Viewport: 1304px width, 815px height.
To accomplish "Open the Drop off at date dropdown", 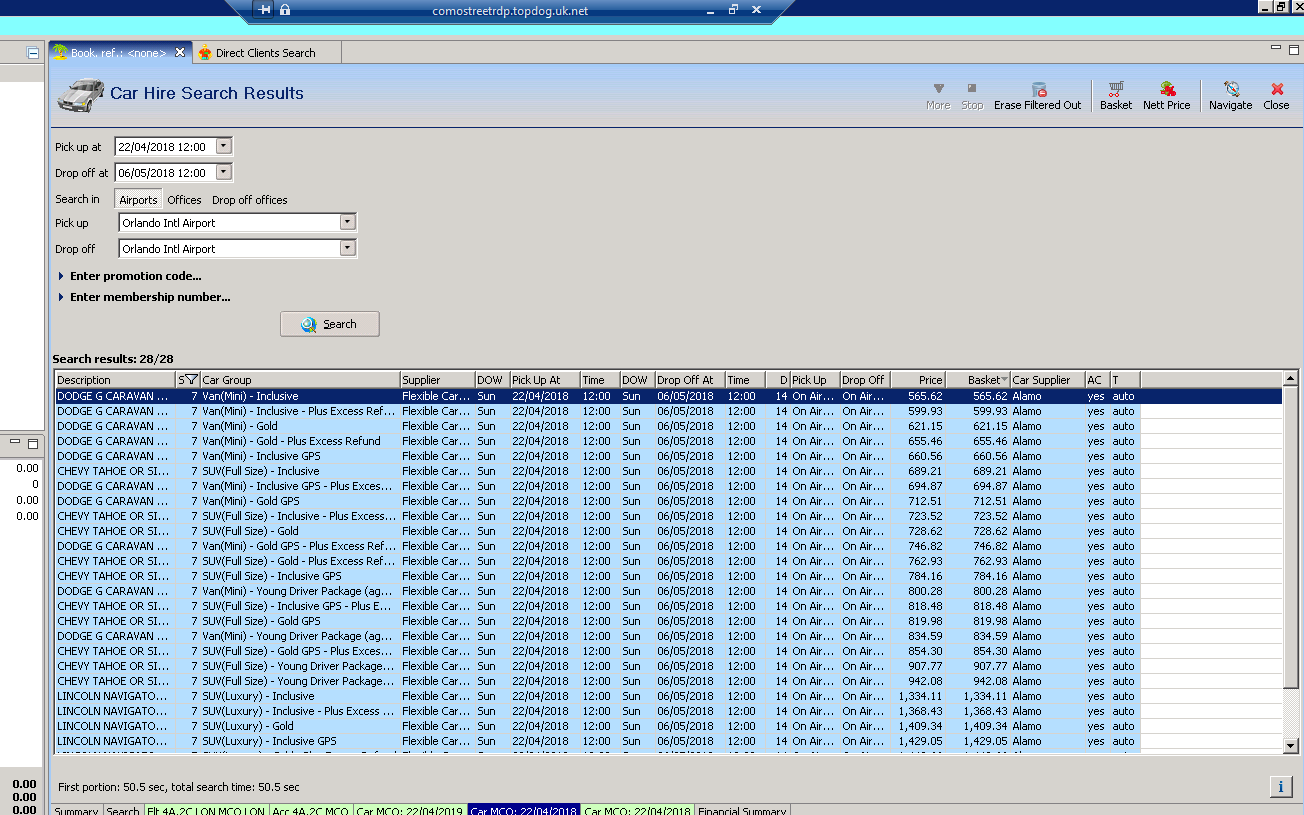I will (224, 172).
